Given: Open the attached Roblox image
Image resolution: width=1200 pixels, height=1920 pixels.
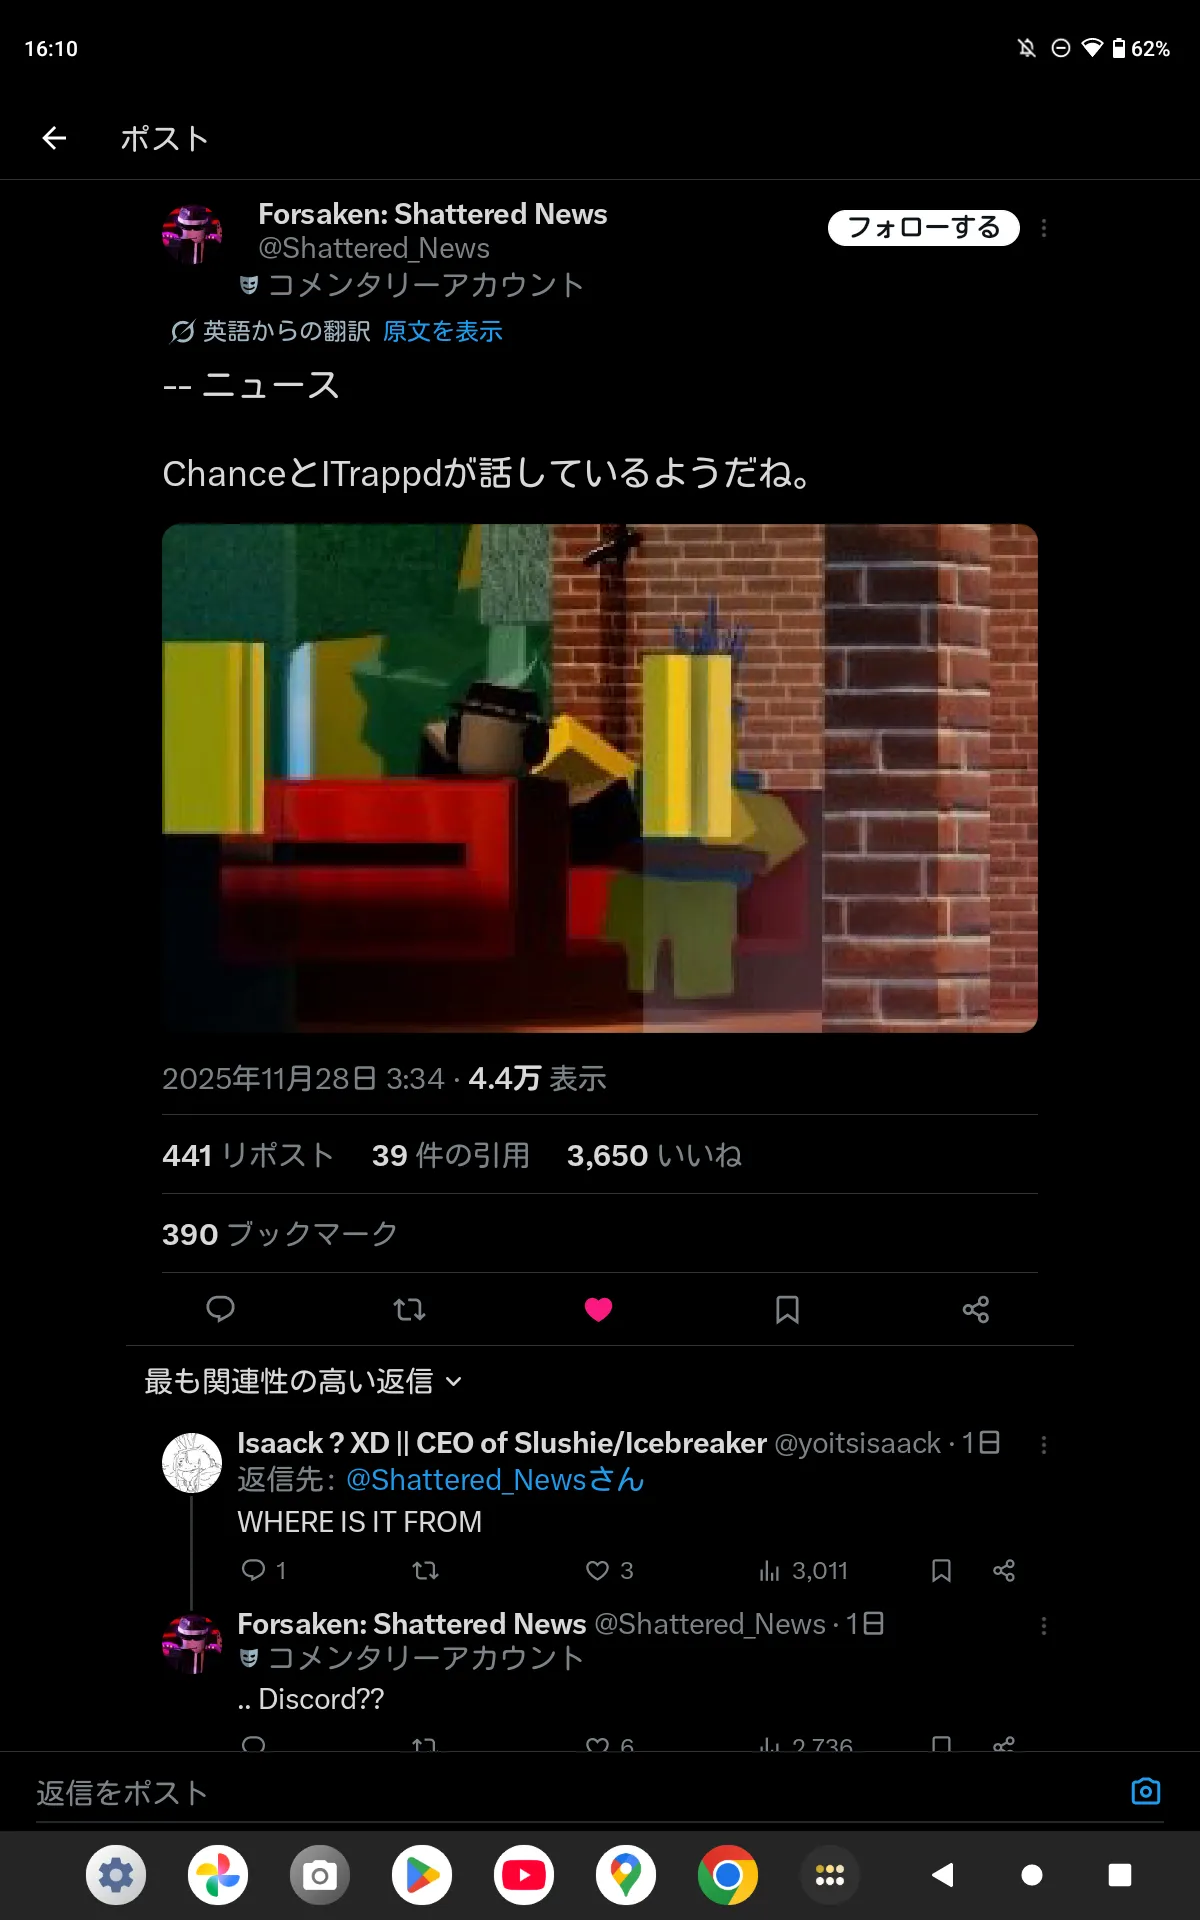Looking at the screenshot, I should 600,778.
